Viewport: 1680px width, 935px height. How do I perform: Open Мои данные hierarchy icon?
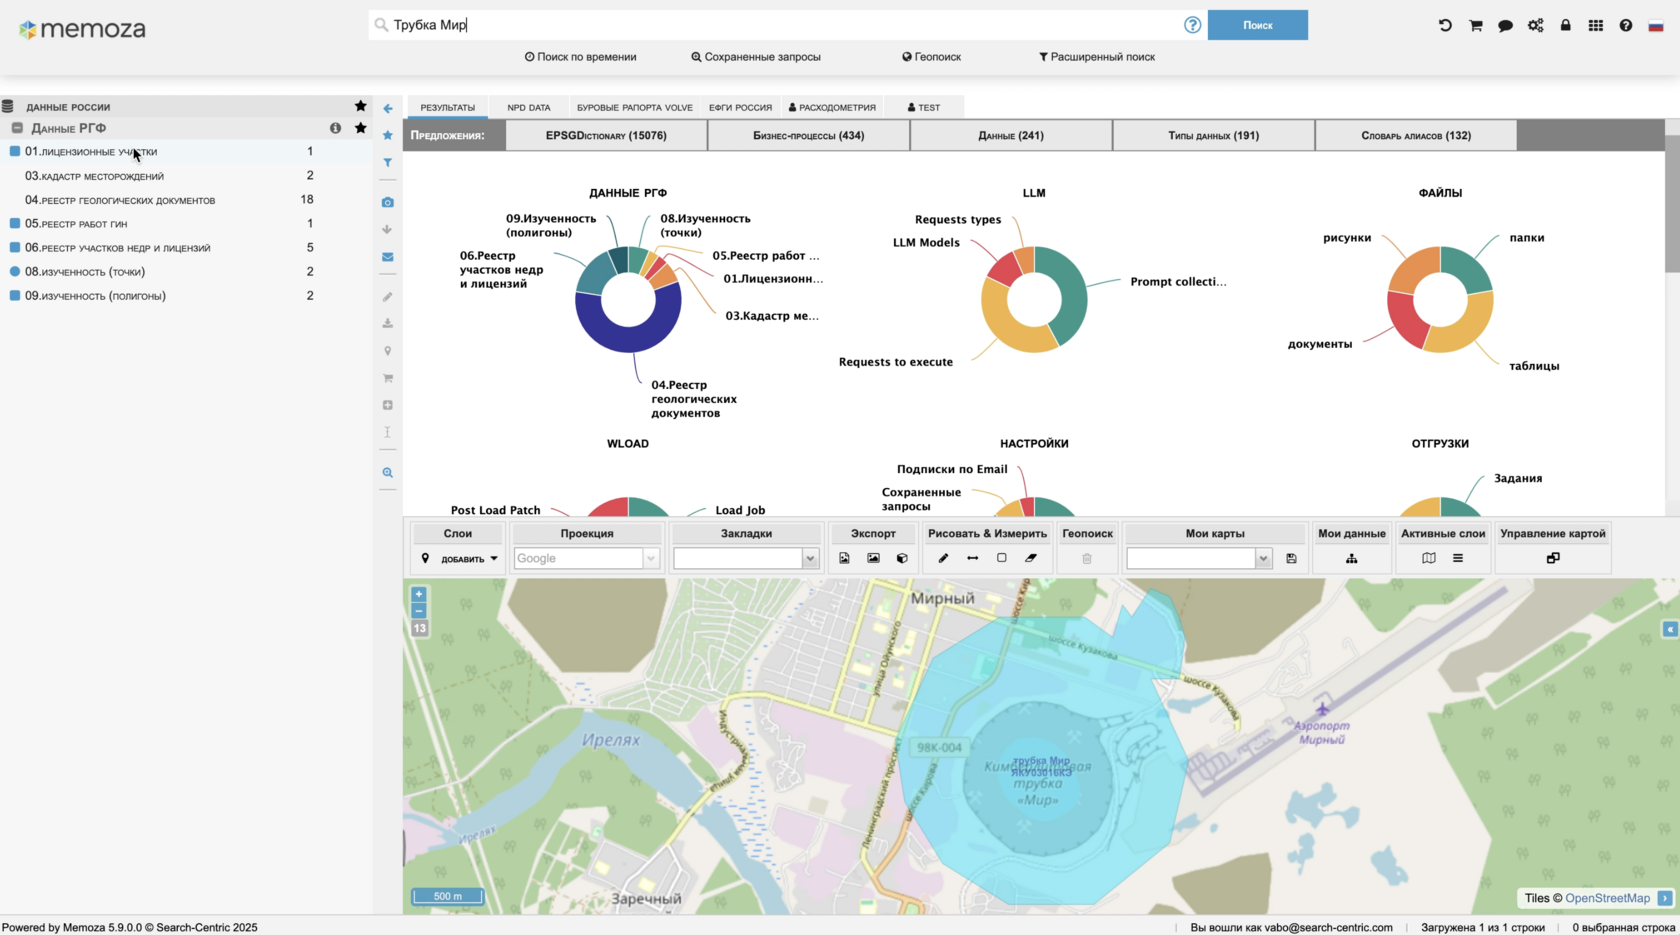click(x=1351, y=558)
